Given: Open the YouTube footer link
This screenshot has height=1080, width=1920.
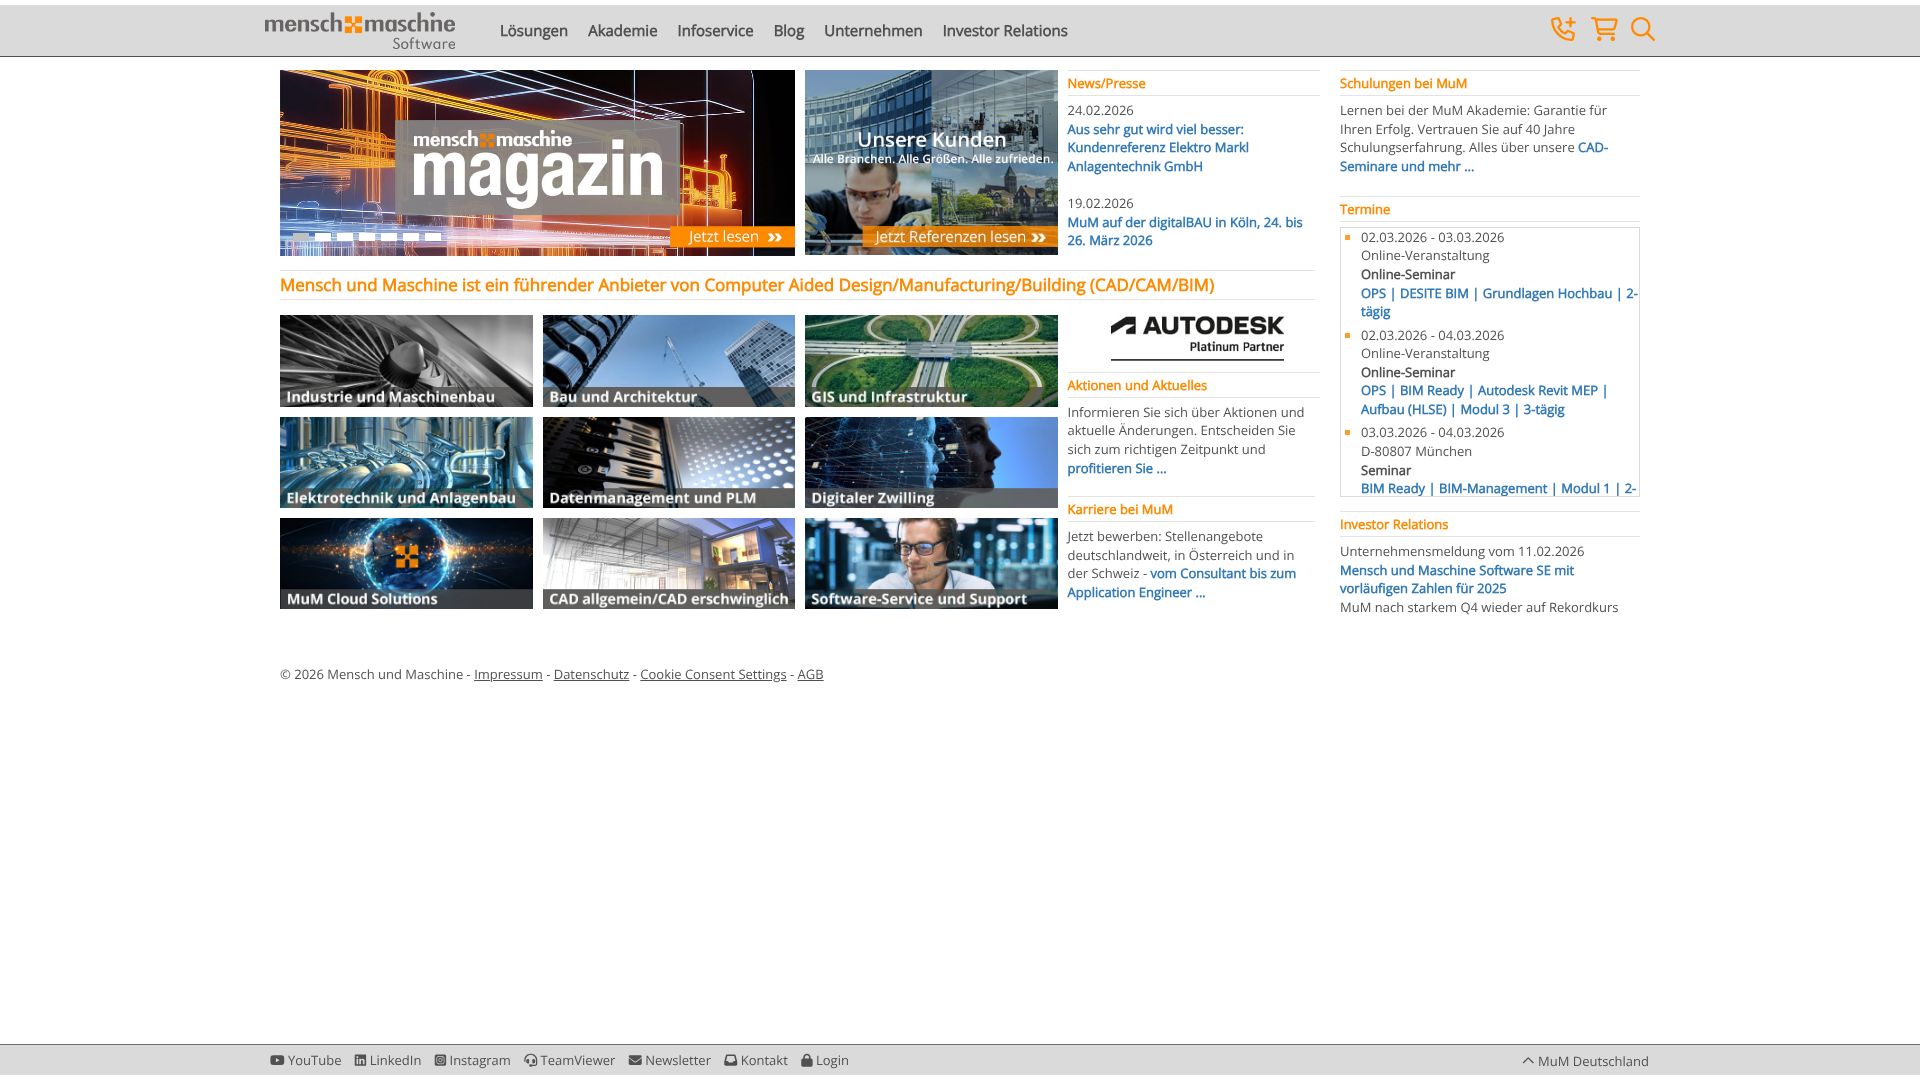Looking at the screenshot, I should tap(305, 1060).
